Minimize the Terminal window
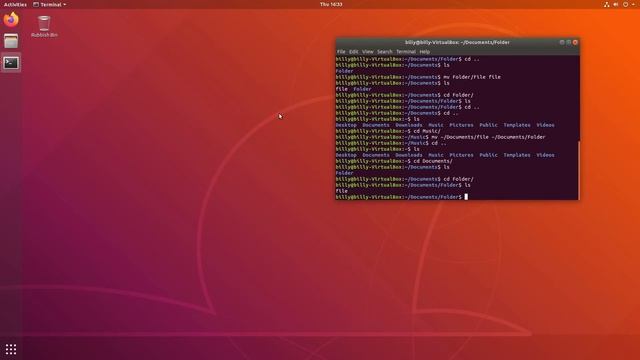The height and width of the screenshot is (360, 640). (x=562, y=42)
